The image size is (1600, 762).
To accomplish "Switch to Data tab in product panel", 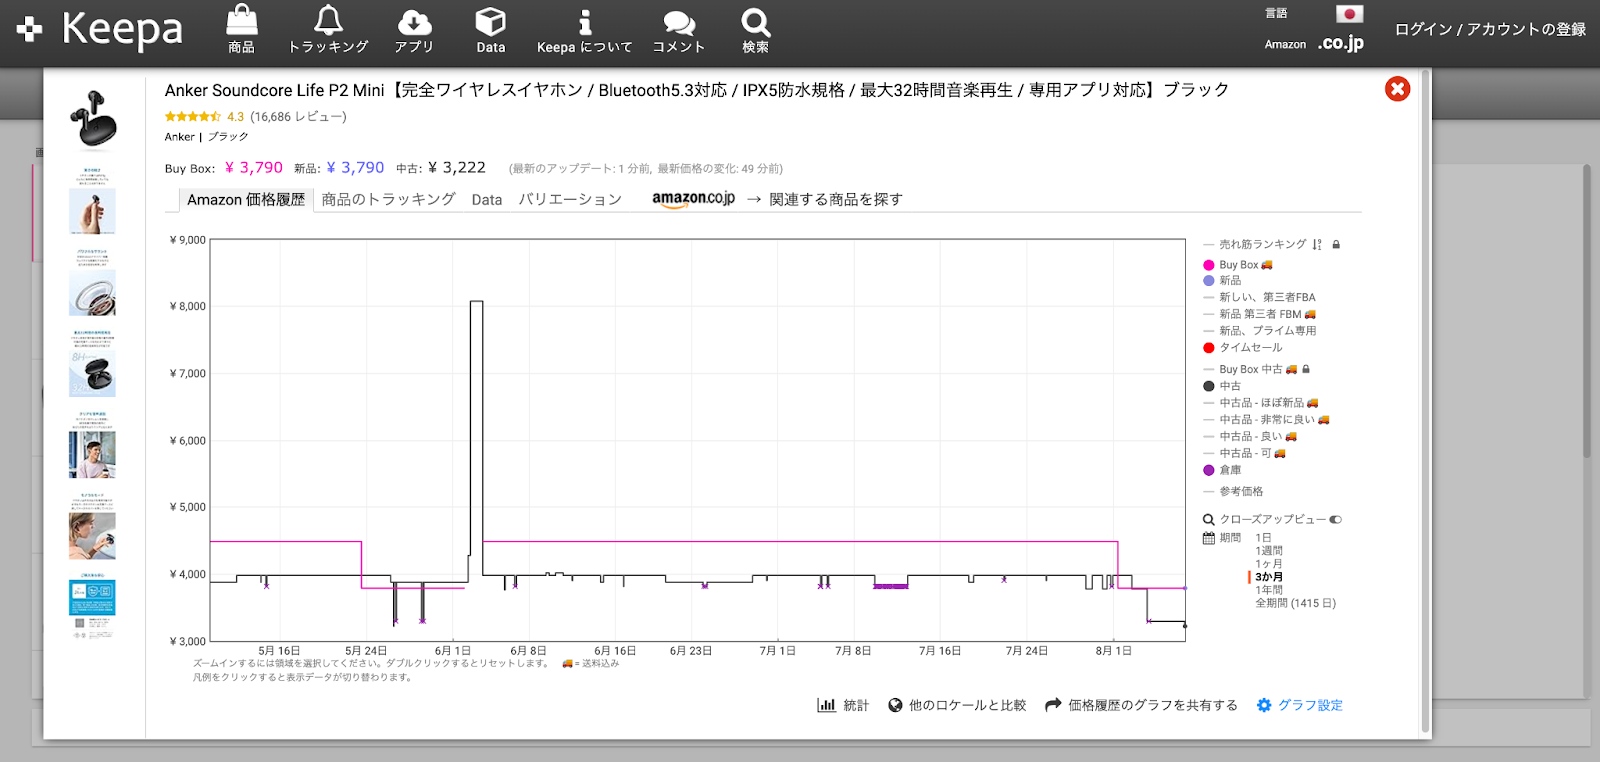I will coord(487,200).
